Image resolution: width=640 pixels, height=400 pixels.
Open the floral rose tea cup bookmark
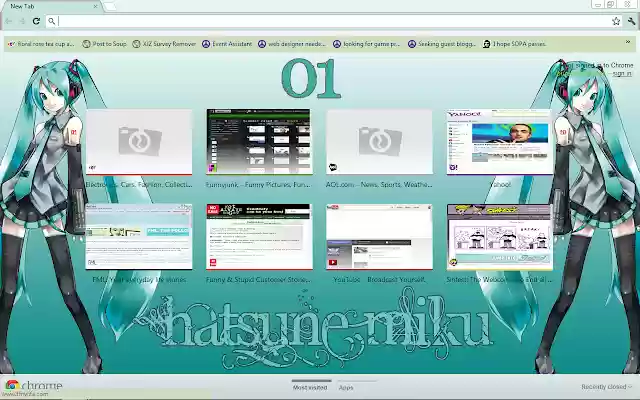click(x=42, y=44)
